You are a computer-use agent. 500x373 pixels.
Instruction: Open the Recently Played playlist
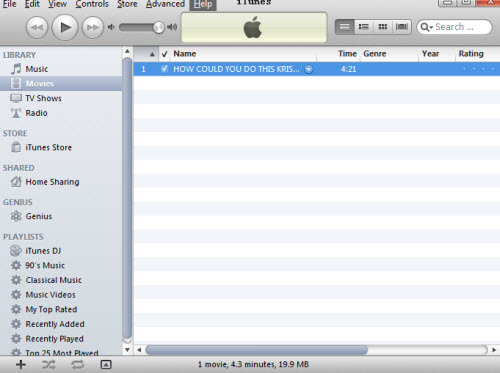[61, 339]
